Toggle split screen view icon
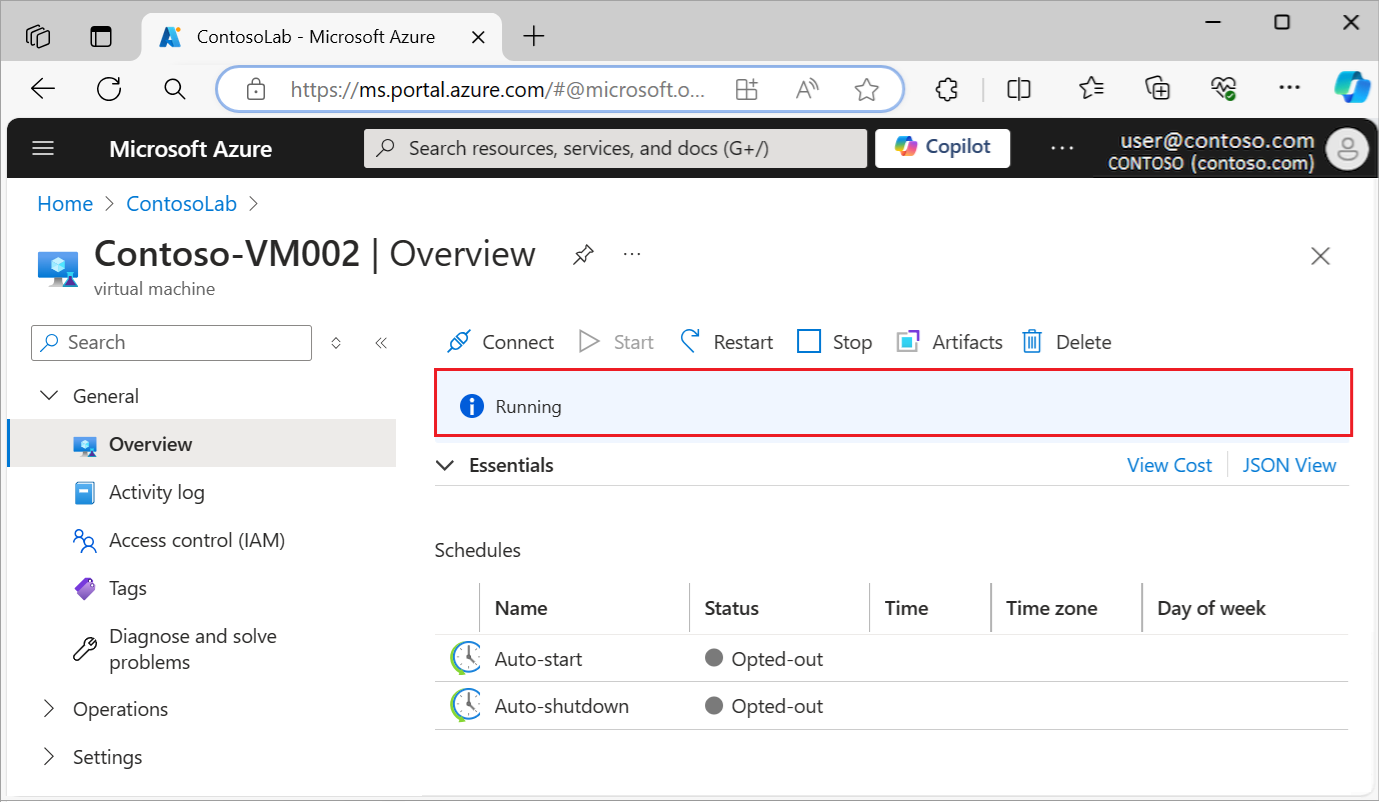 [x=1019, y=89]
